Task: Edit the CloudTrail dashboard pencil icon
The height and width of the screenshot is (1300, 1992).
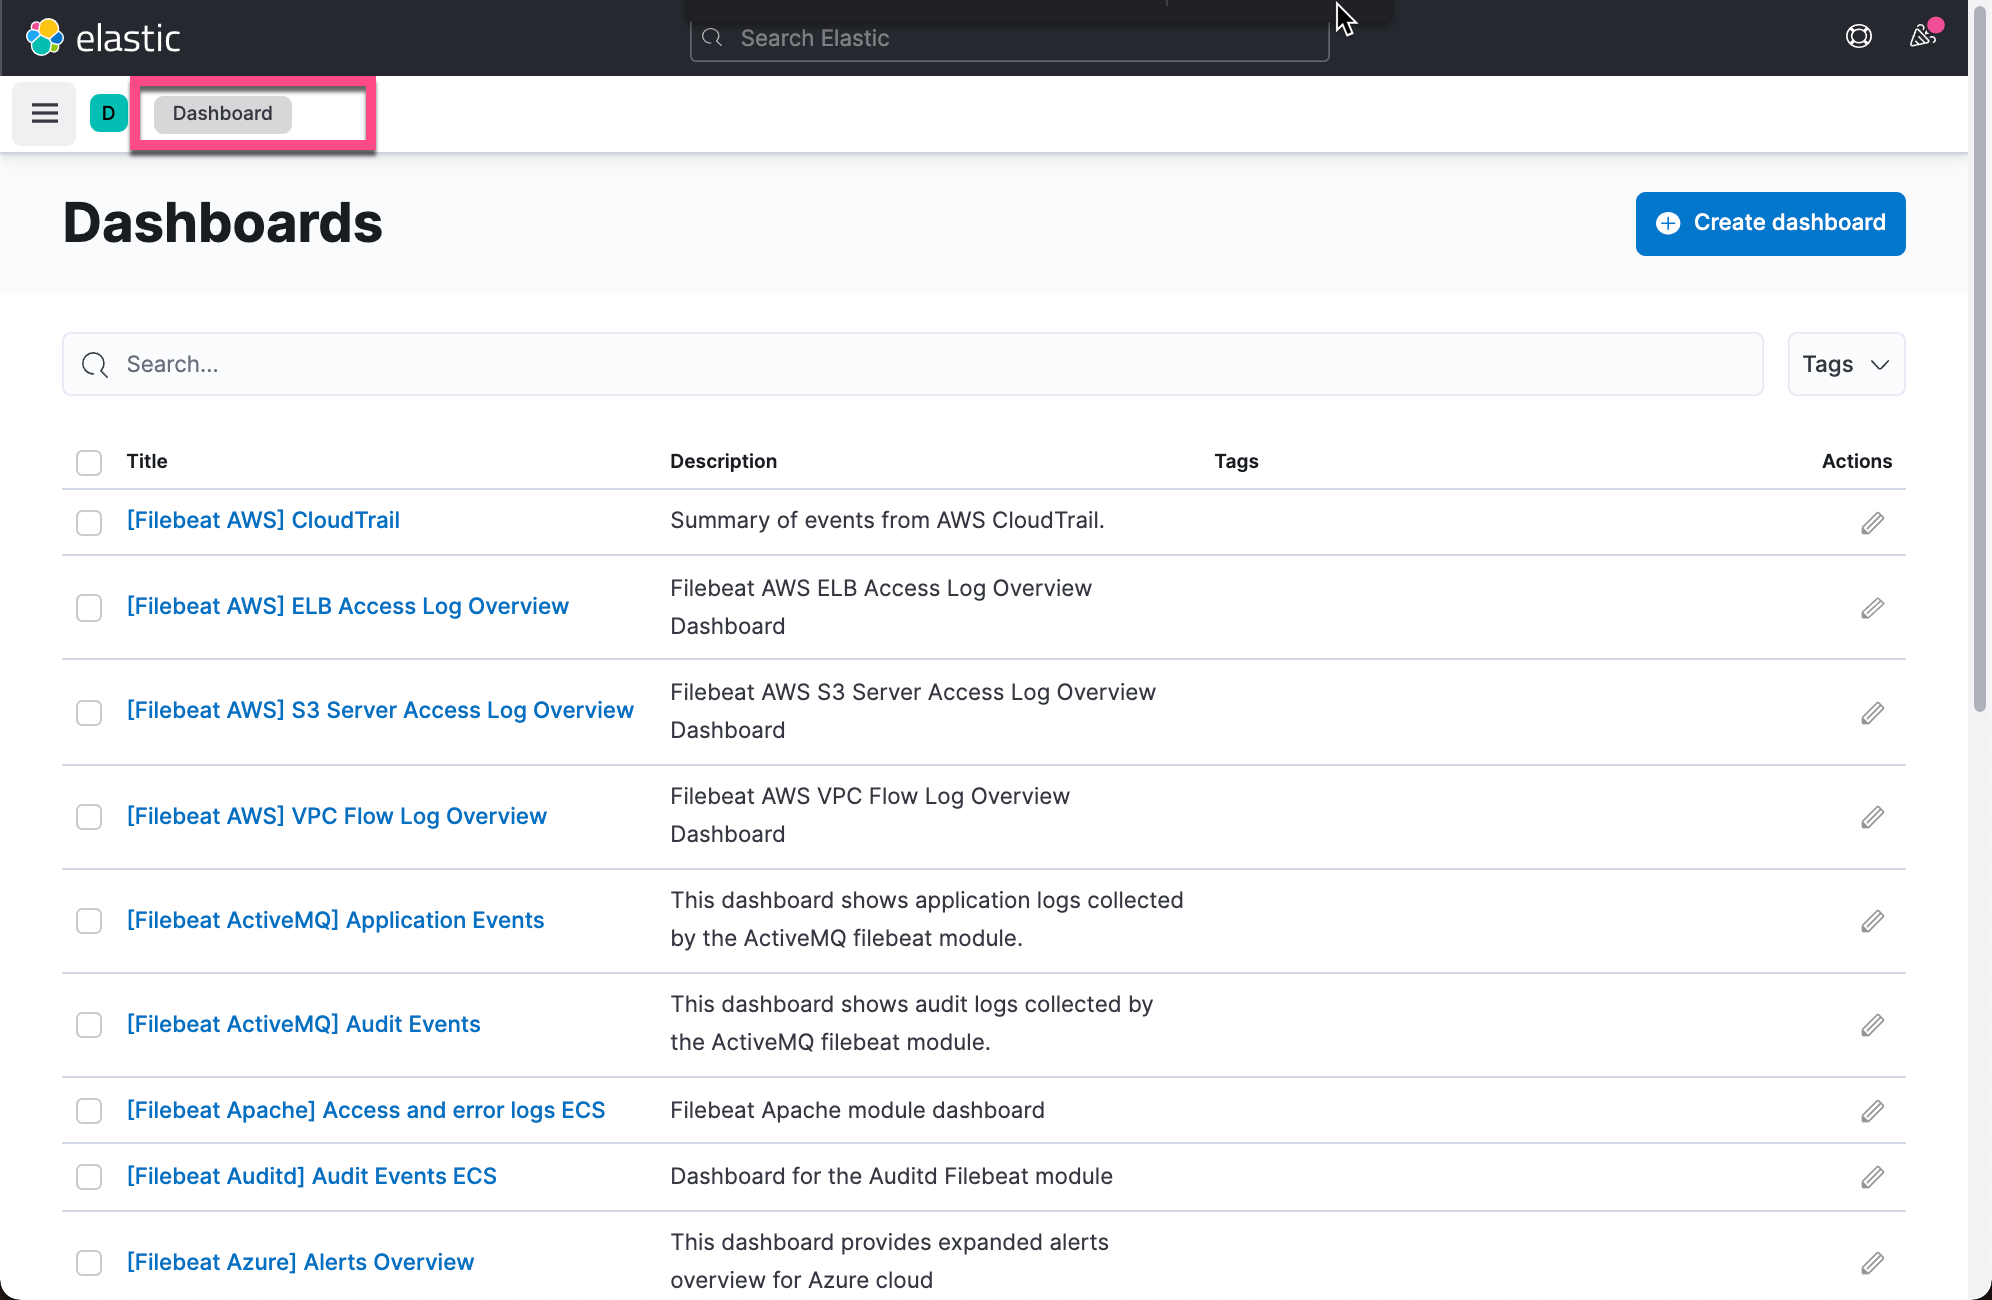Action: 1872,523
